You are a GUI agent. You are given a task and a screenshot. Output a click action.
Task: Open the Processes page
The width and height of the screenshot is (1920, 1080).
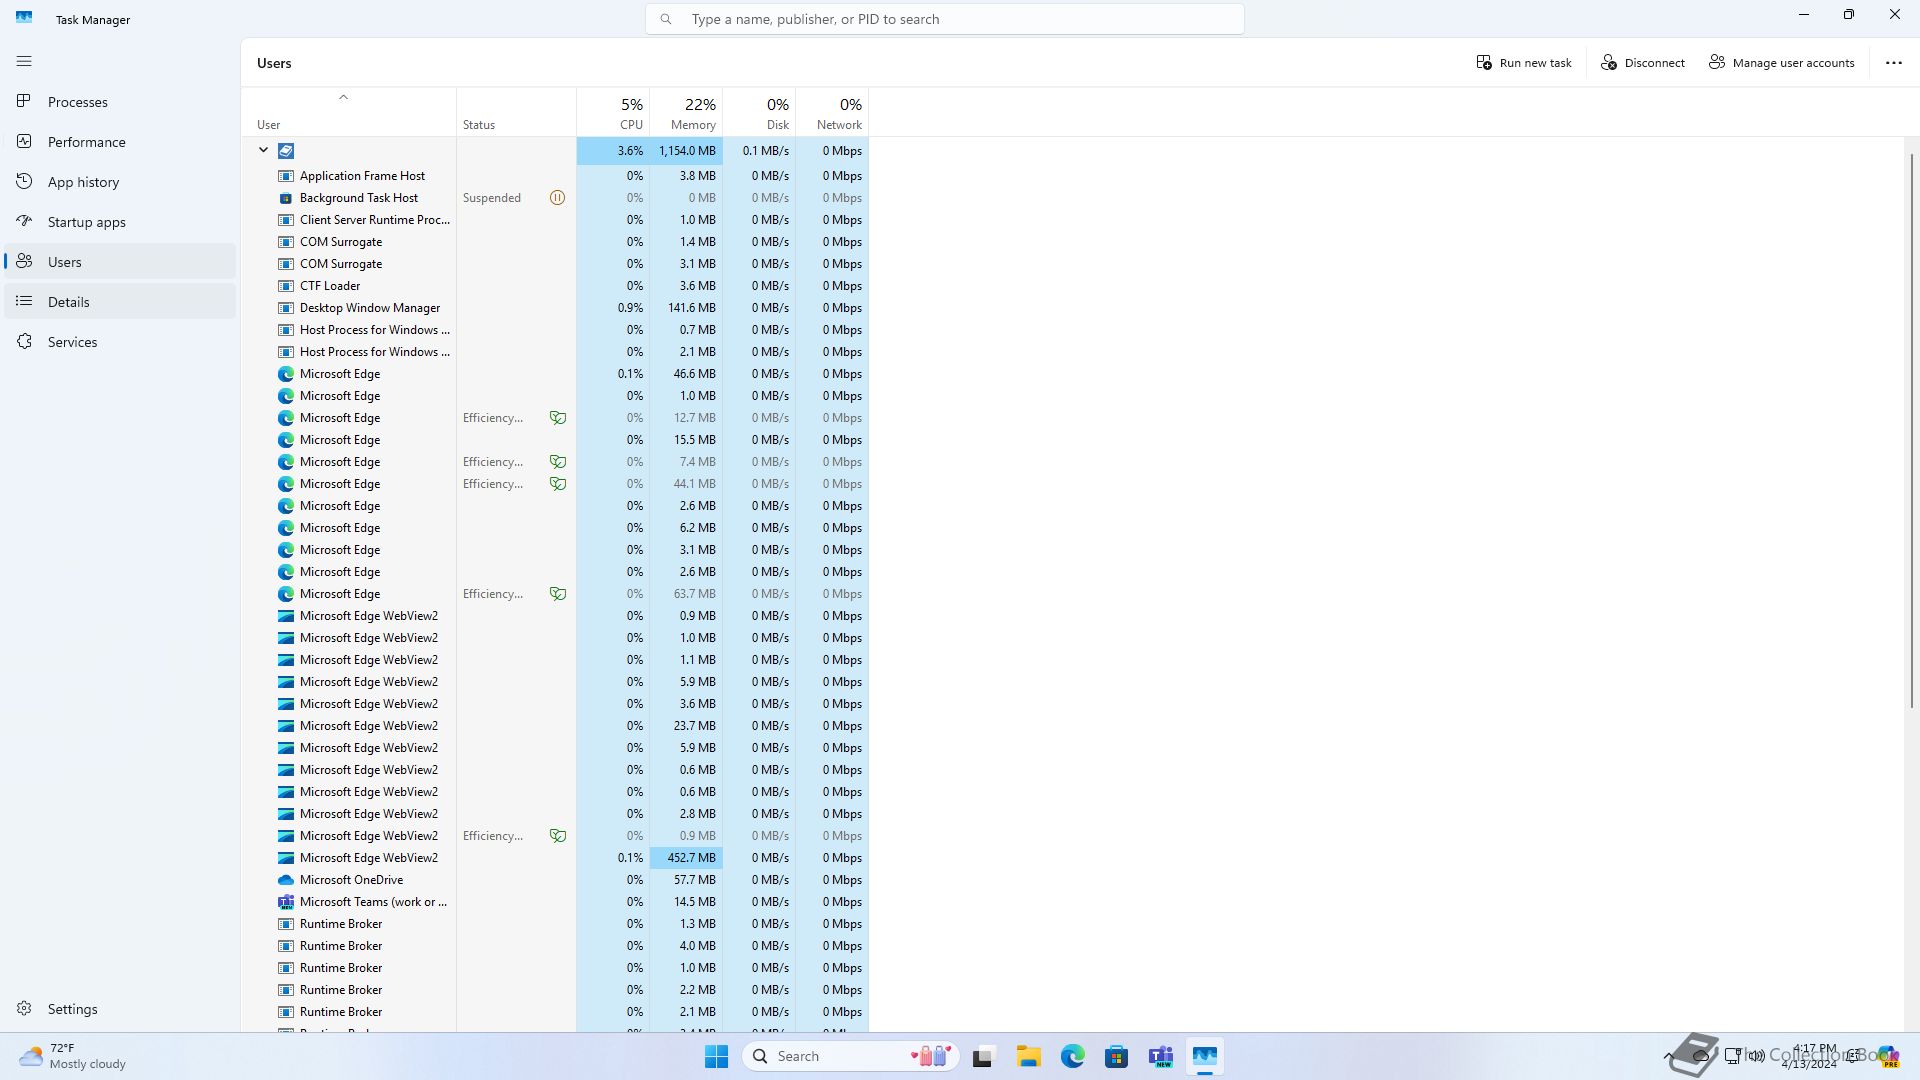pos(120,102)
